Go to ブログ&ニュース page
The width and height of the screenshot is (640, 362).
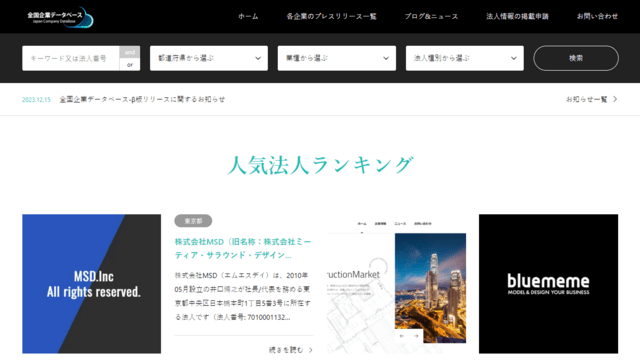click(431, 16)
